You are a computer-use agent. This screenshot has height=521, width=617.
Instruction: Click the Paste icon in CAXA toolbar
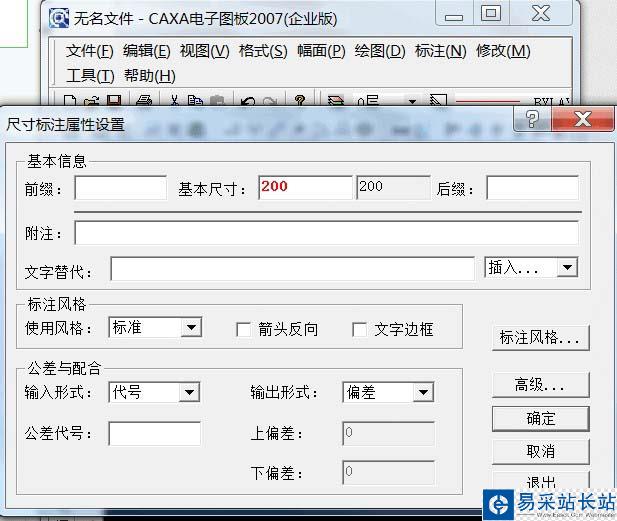(x=217, y=101)
